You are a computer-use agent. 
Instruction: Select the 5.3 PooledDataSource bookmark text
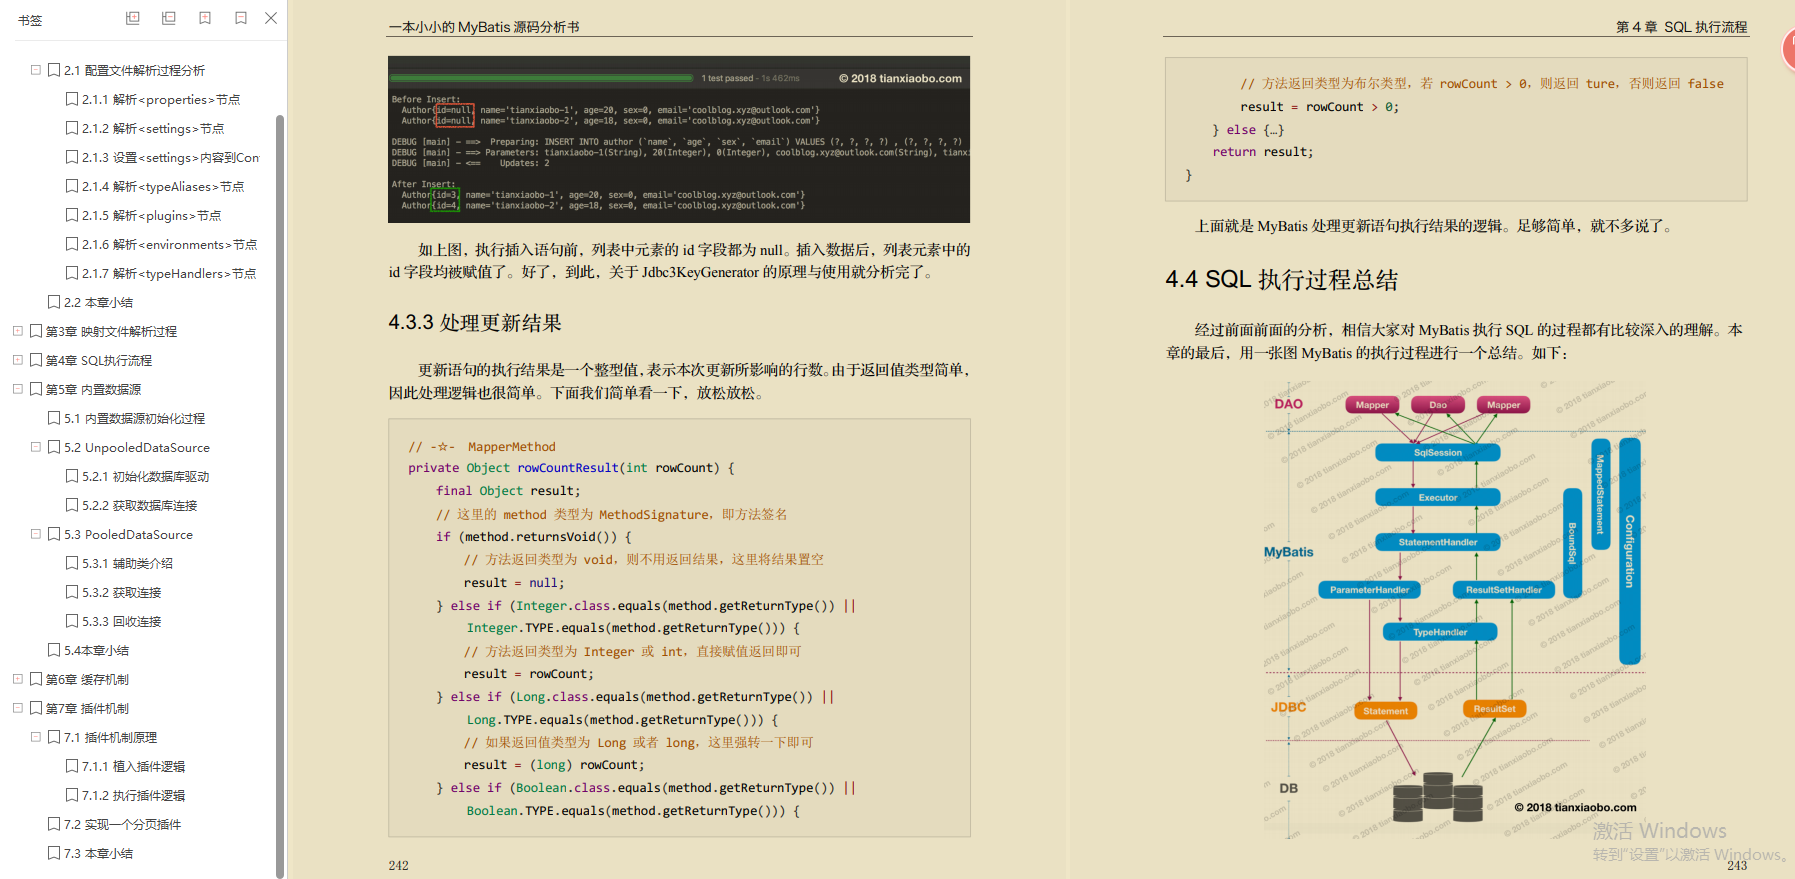128,534
